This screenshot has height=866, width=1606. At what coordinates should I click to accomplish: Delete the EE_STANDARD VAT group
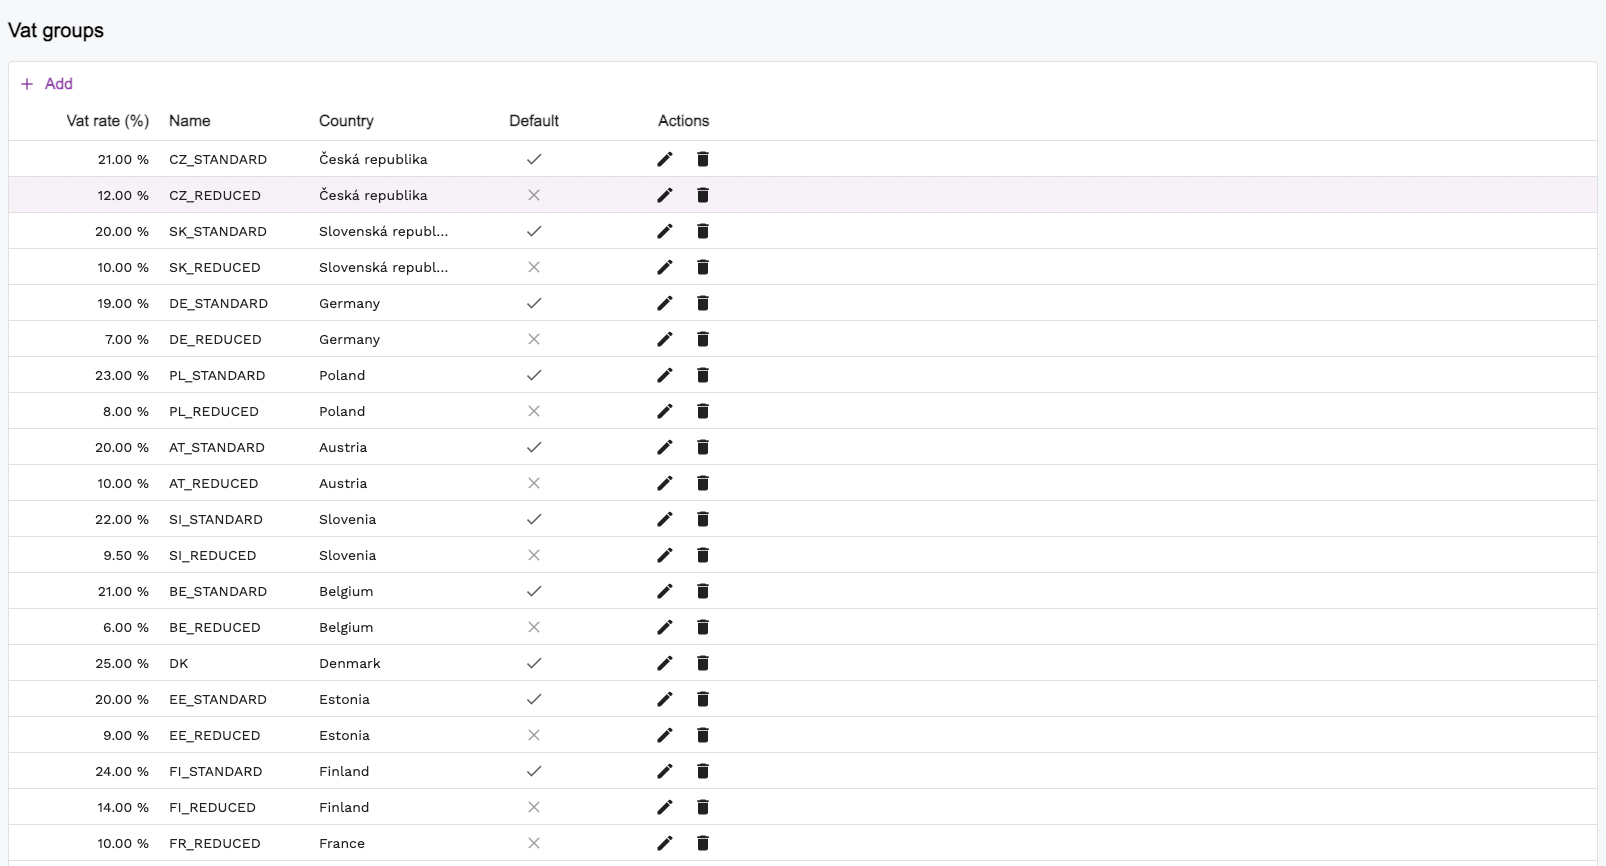coord(703,699)
